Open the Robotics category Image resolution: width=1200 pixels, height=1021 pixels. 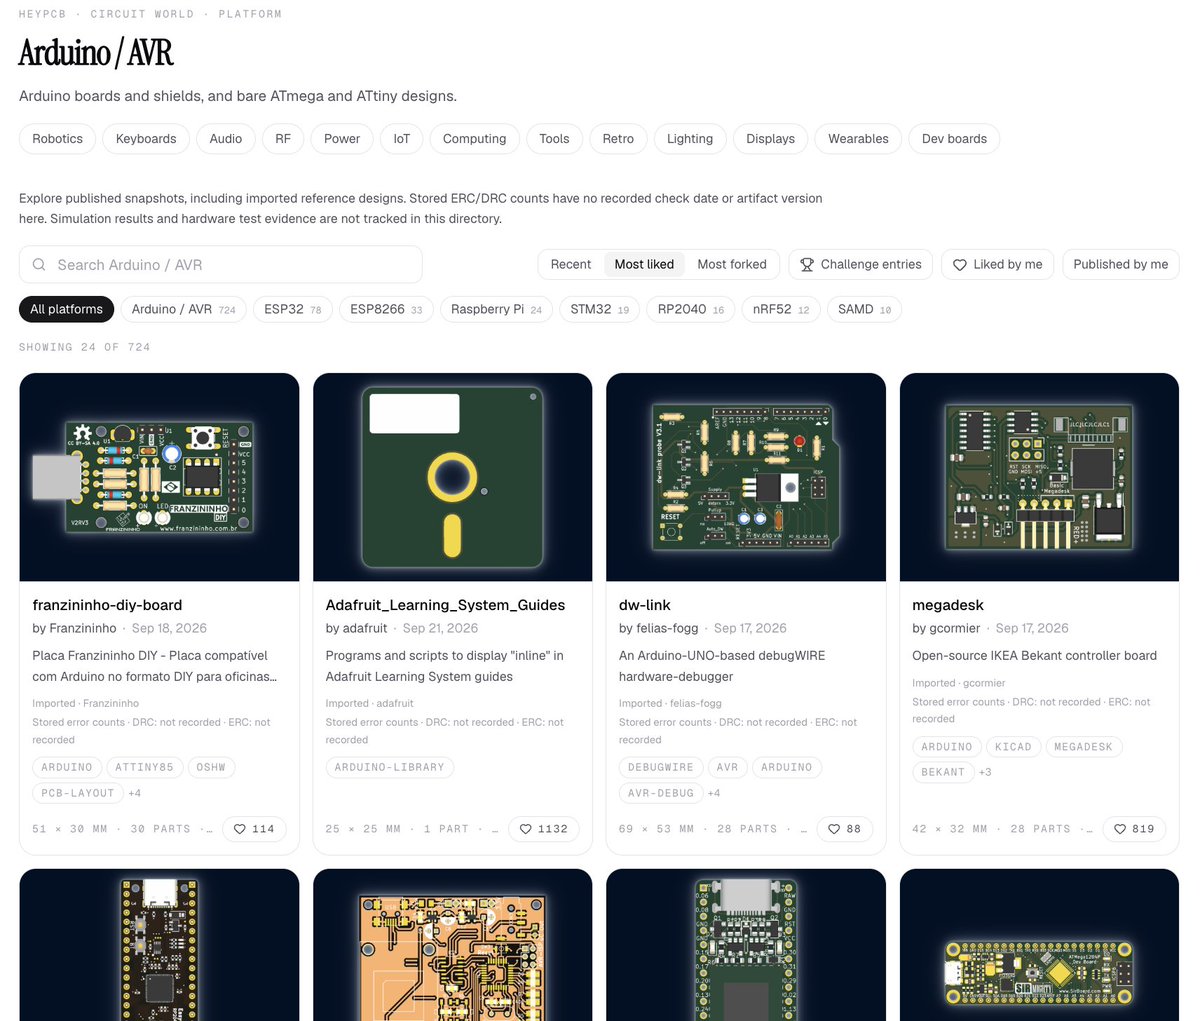(x=58, y=139)
